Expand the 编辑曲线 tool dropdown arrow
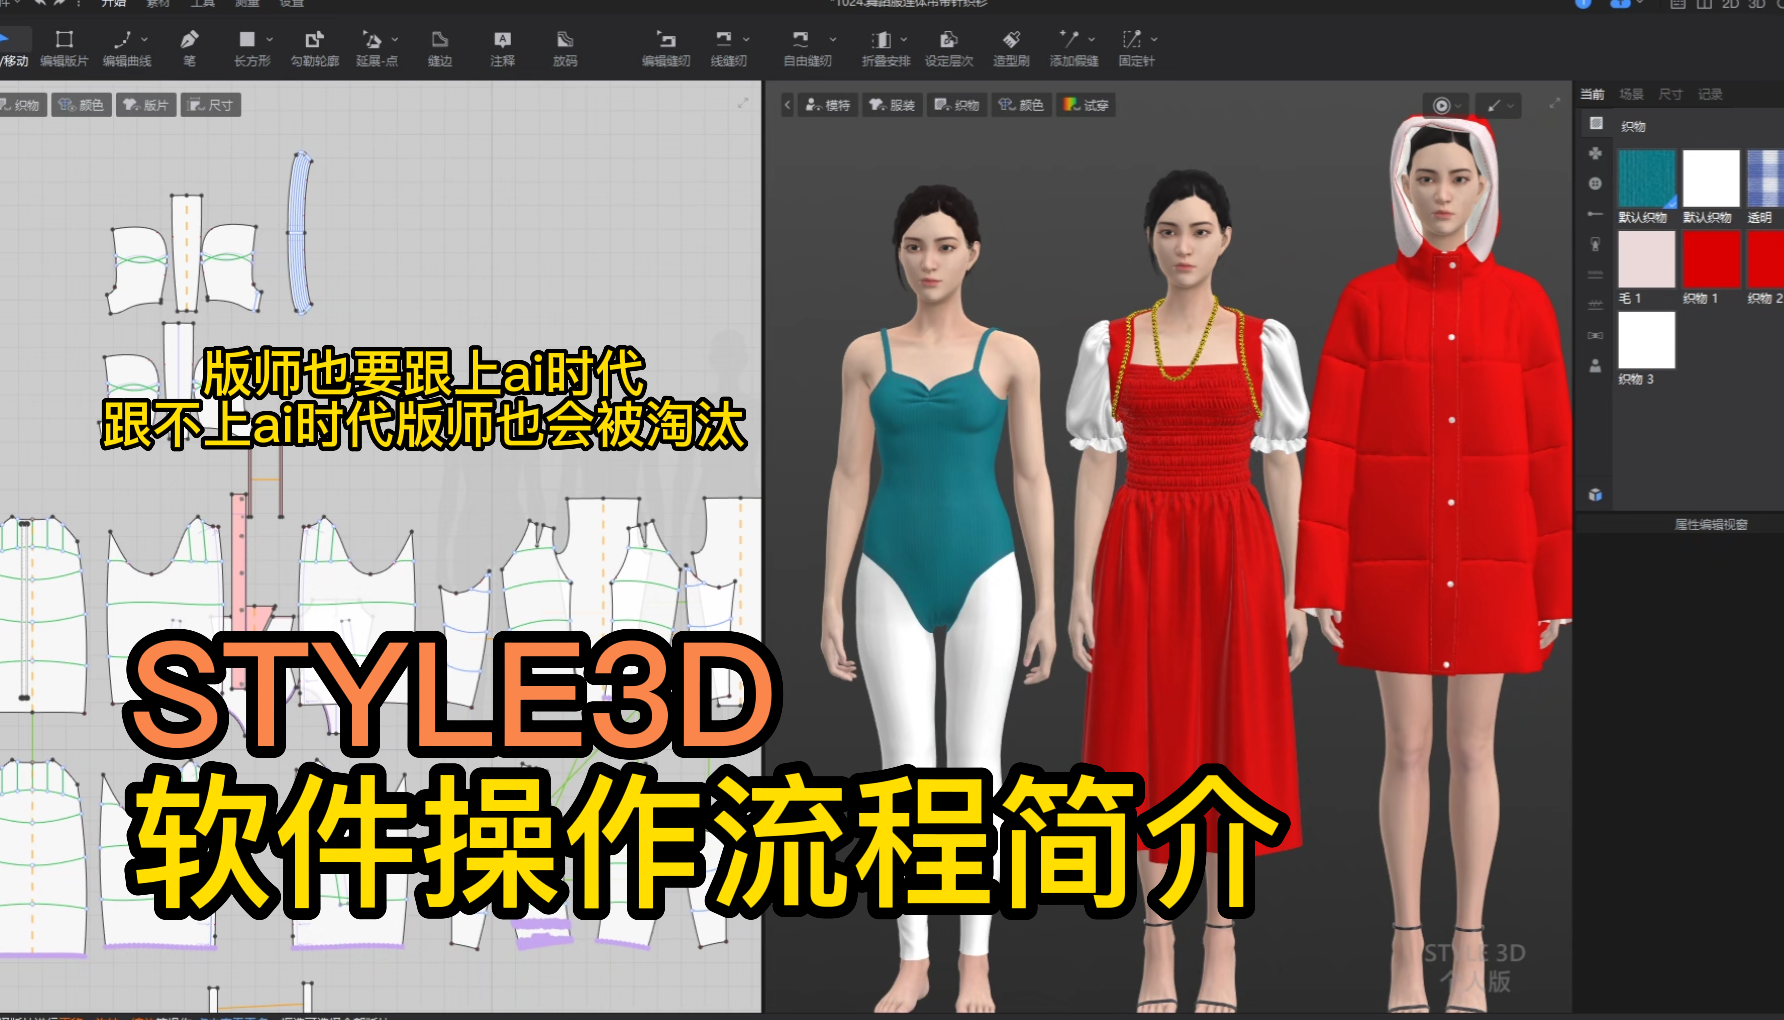 145,39
